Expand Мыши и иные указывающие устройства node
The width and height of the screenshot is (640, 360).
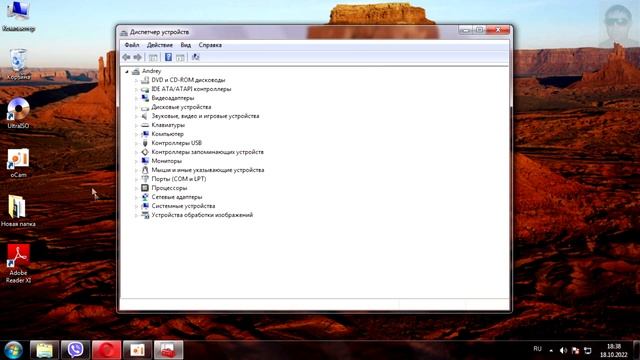136,170
